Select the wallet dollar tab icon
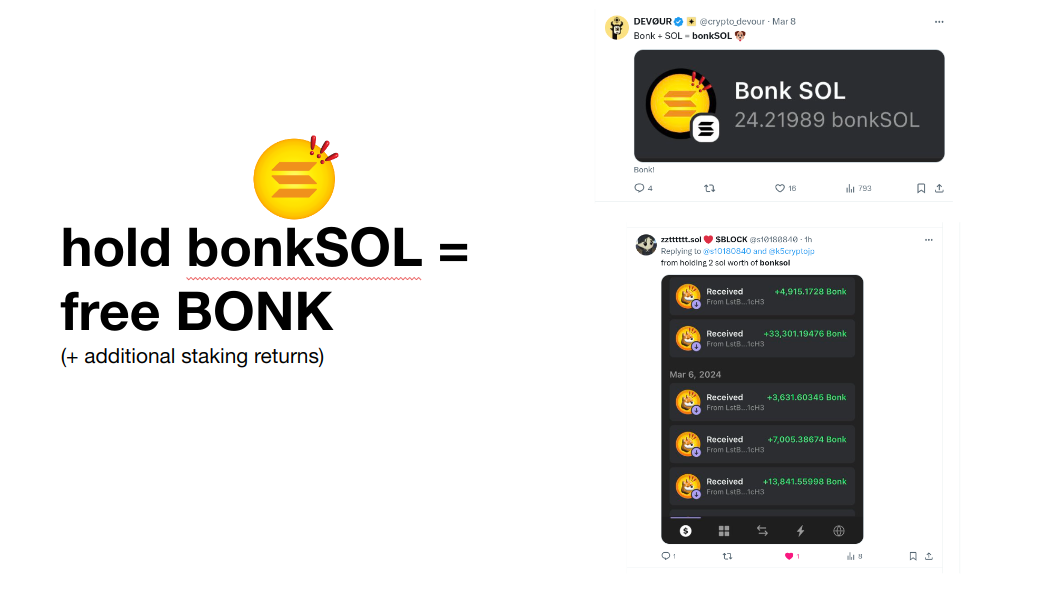Screen dimensions: 1055x599 [x=685, y=531]
